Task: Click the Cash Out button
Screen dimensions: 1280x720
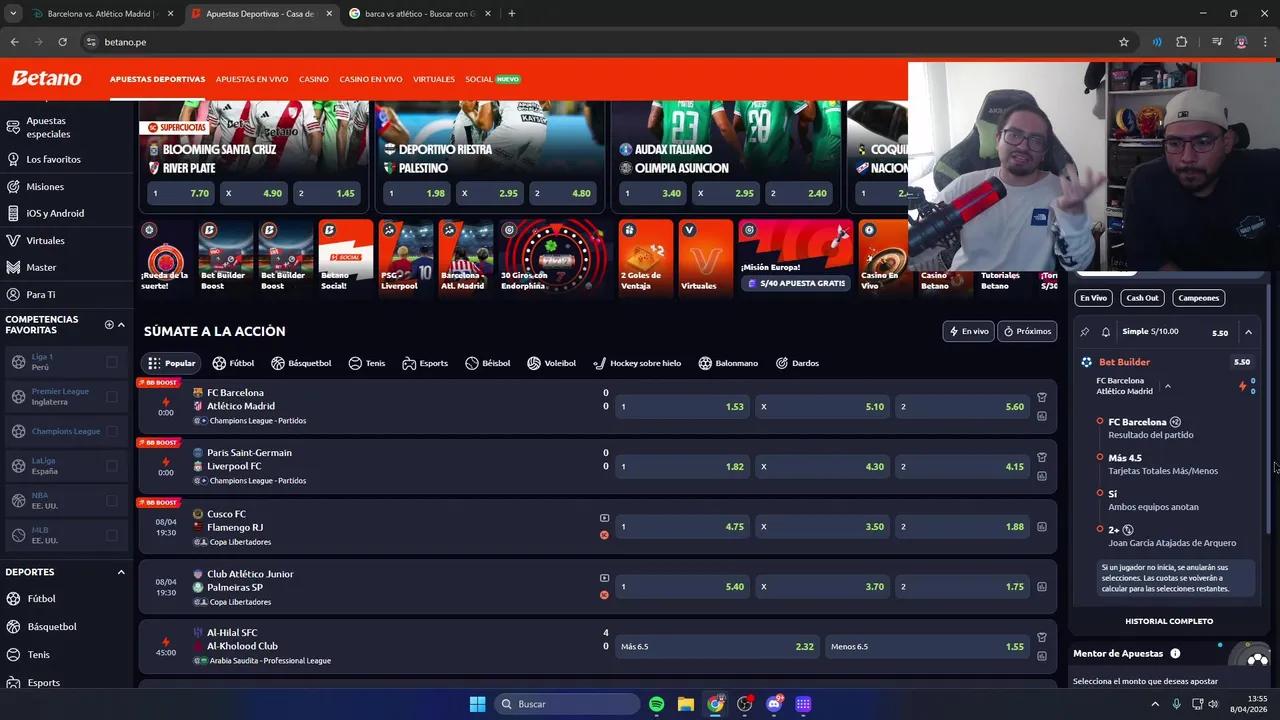Action: pyautogui.click(x=1142, y=298)
